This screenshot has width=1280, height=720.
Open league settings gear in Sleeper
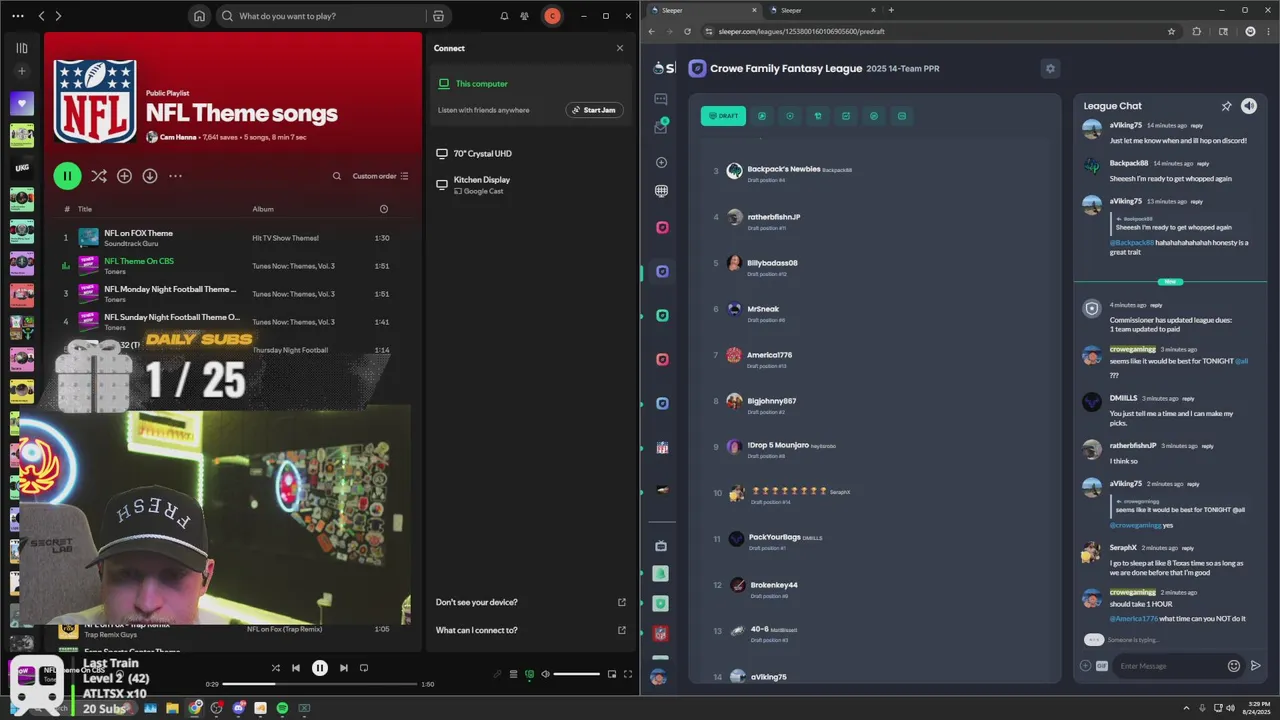[x=1050, y=68]
